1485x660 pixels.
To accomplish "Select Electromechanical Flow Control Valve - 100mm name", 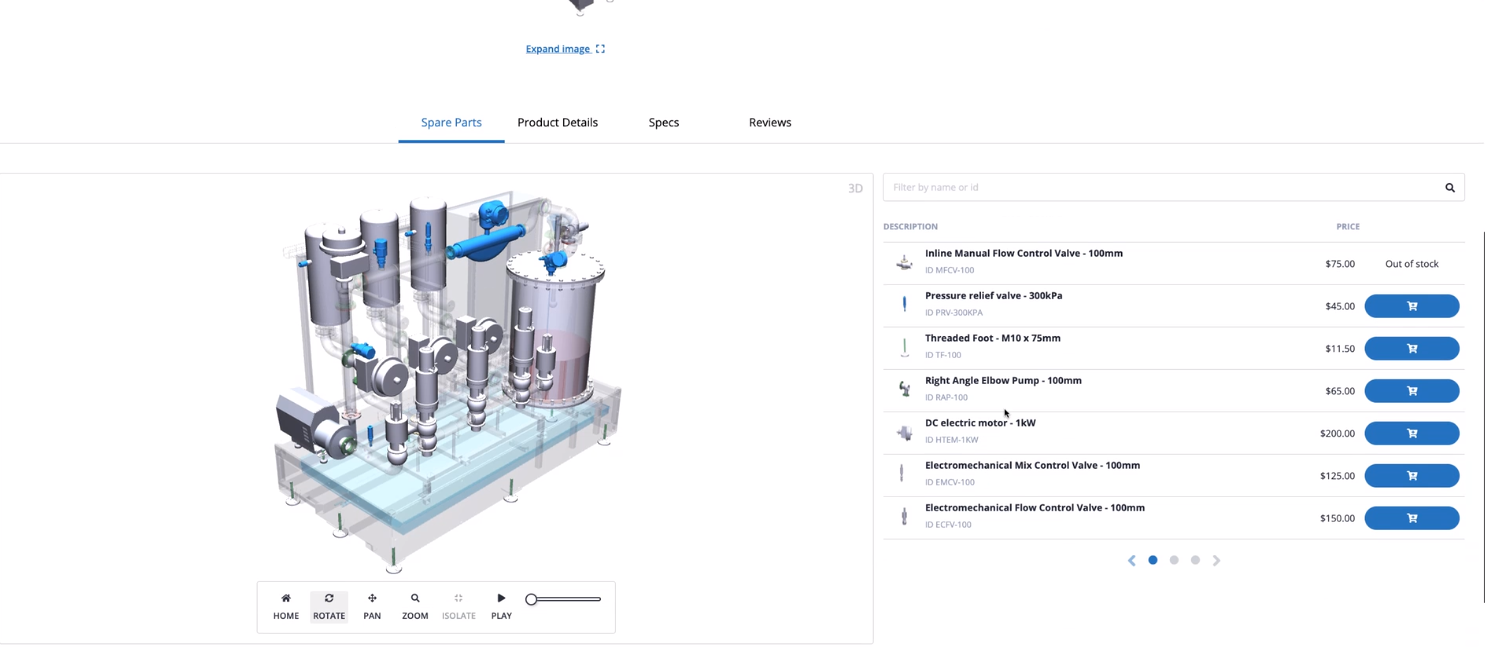I will point(1035,507).
